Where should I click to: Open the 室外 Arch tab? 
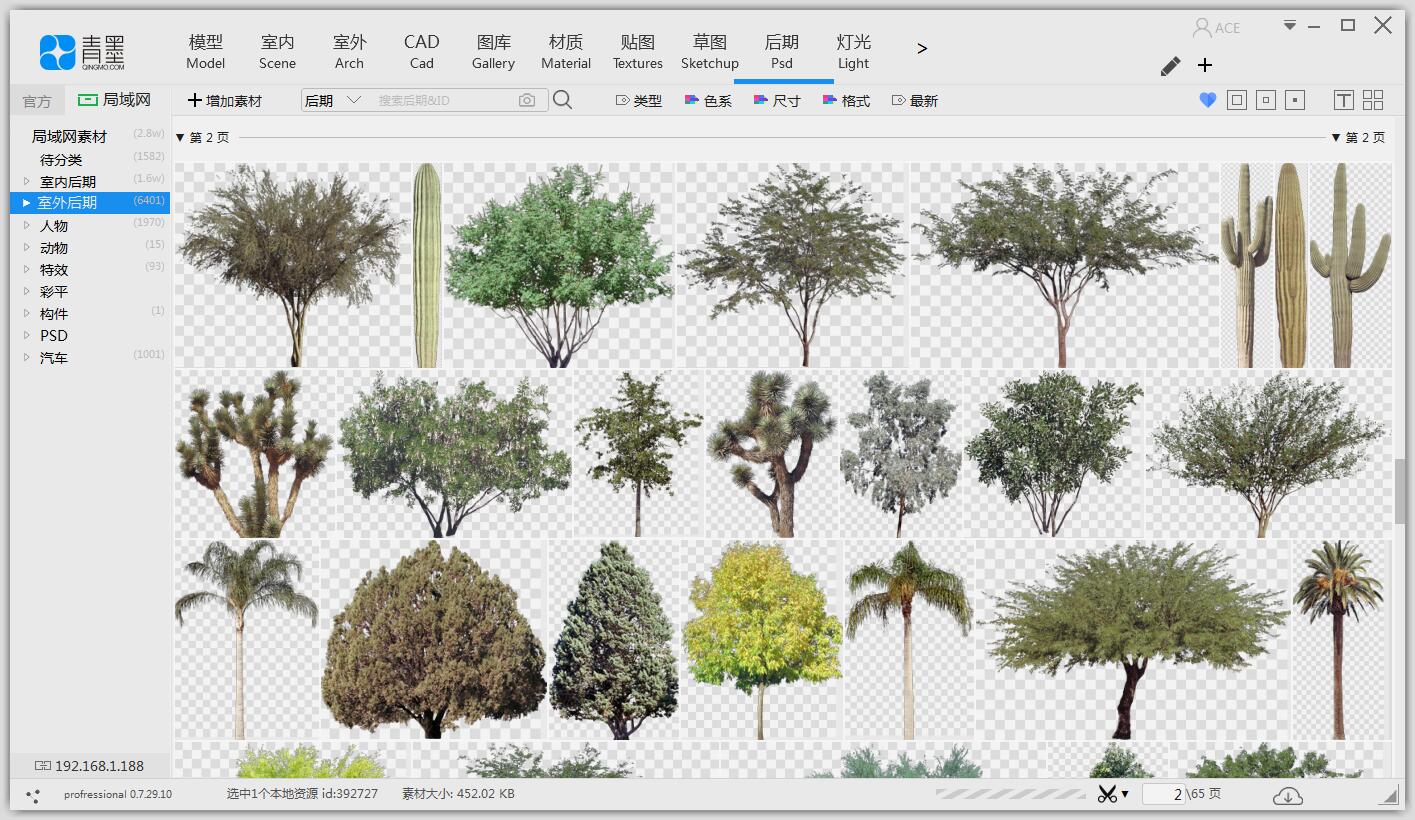(x=349, y=51)
